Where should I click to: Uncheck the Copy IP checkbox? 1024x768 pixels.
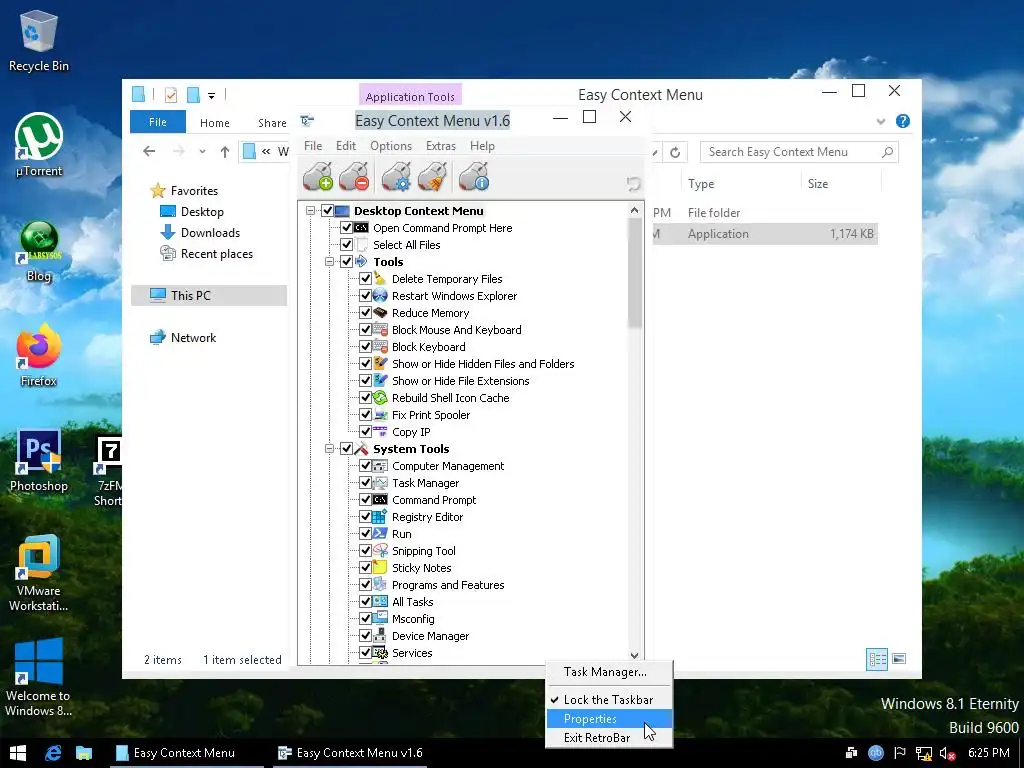[x=366, y=432]
